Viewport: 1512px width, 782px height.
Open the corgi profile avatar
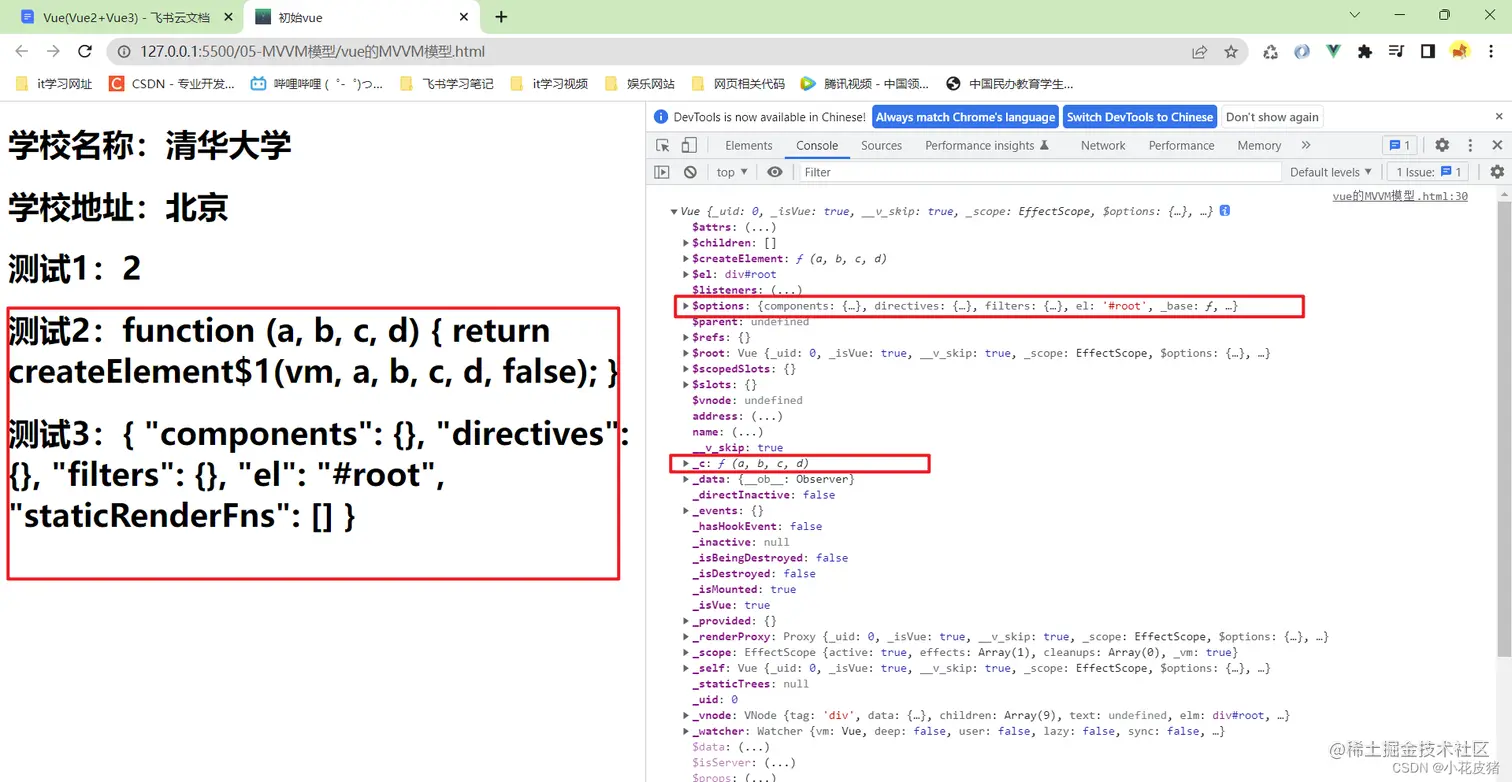click(x=1459, y=51)
